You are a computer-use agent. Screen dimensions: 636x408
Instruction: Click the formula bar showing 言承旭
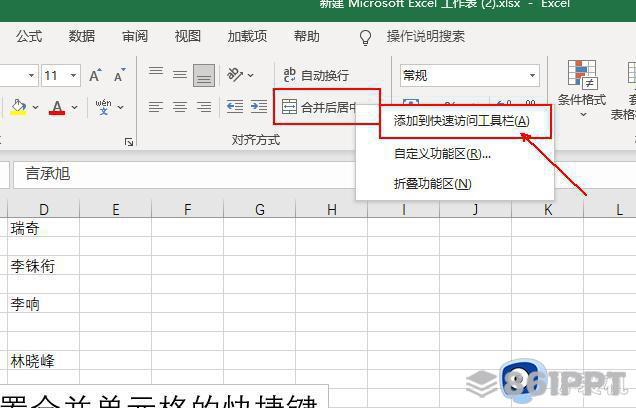185,174
